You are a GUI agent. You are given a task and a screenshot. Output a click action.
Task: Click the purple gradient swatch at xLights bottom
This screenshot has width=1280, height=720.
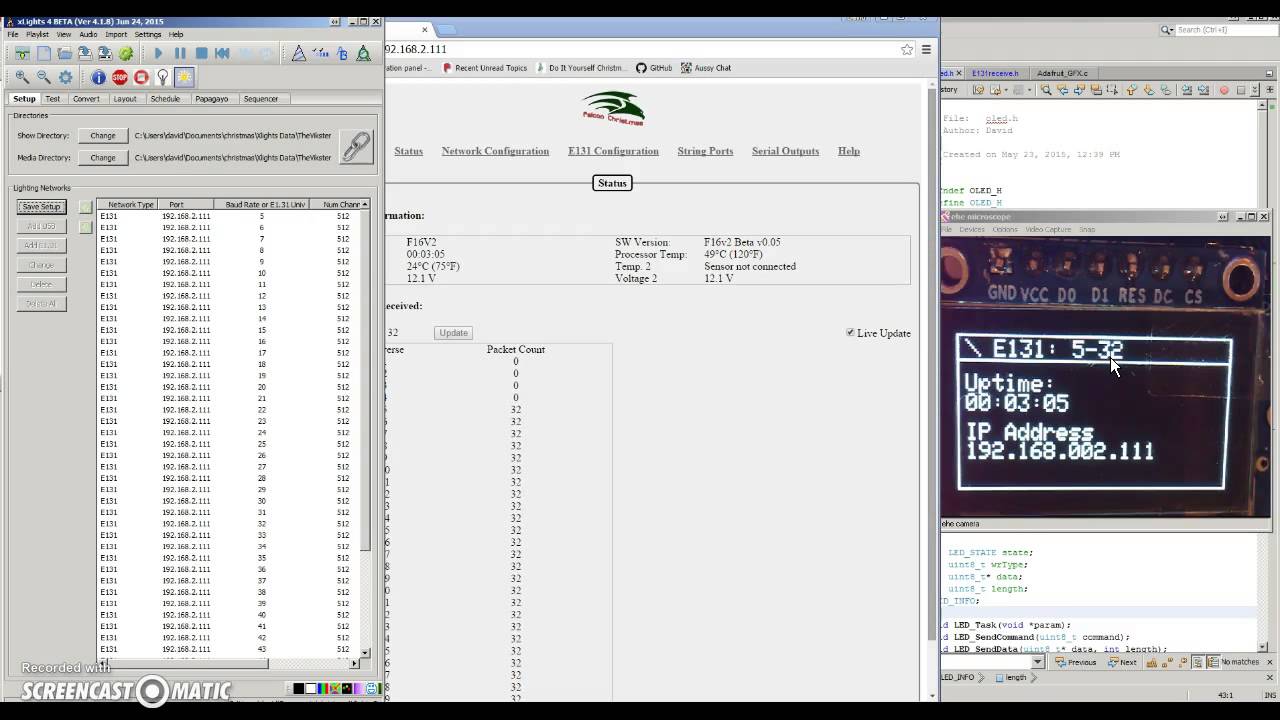359,688
